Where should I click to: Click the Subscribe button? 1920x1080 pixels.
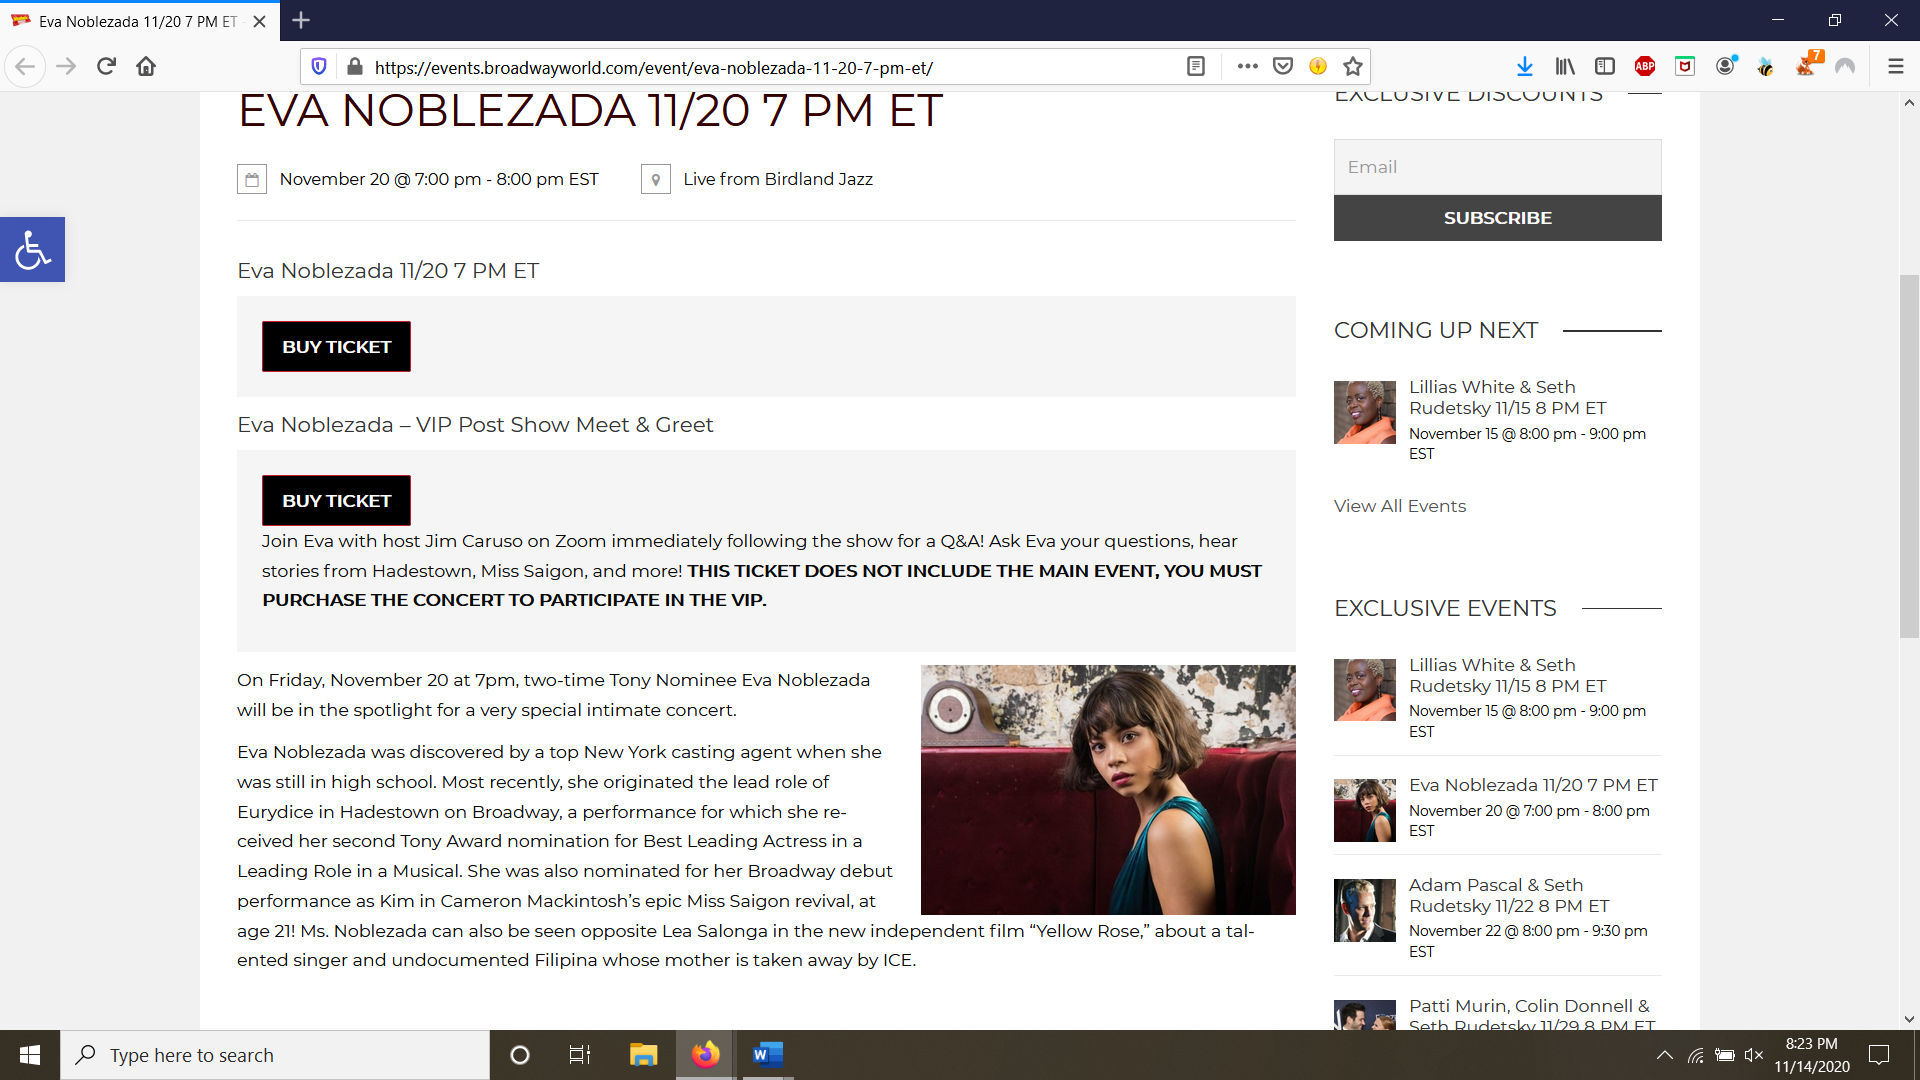[1497, 218]
